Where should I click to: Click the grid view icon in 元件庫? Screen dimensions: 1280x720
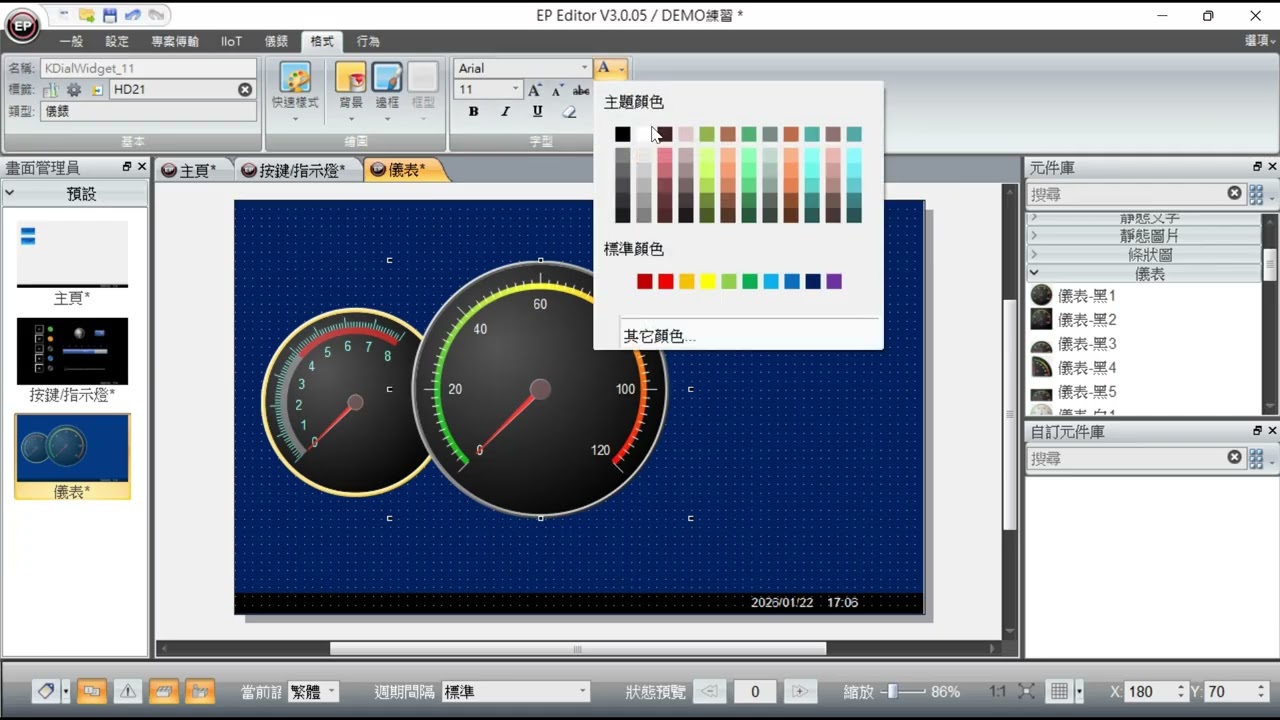(x=1256, y=194)
